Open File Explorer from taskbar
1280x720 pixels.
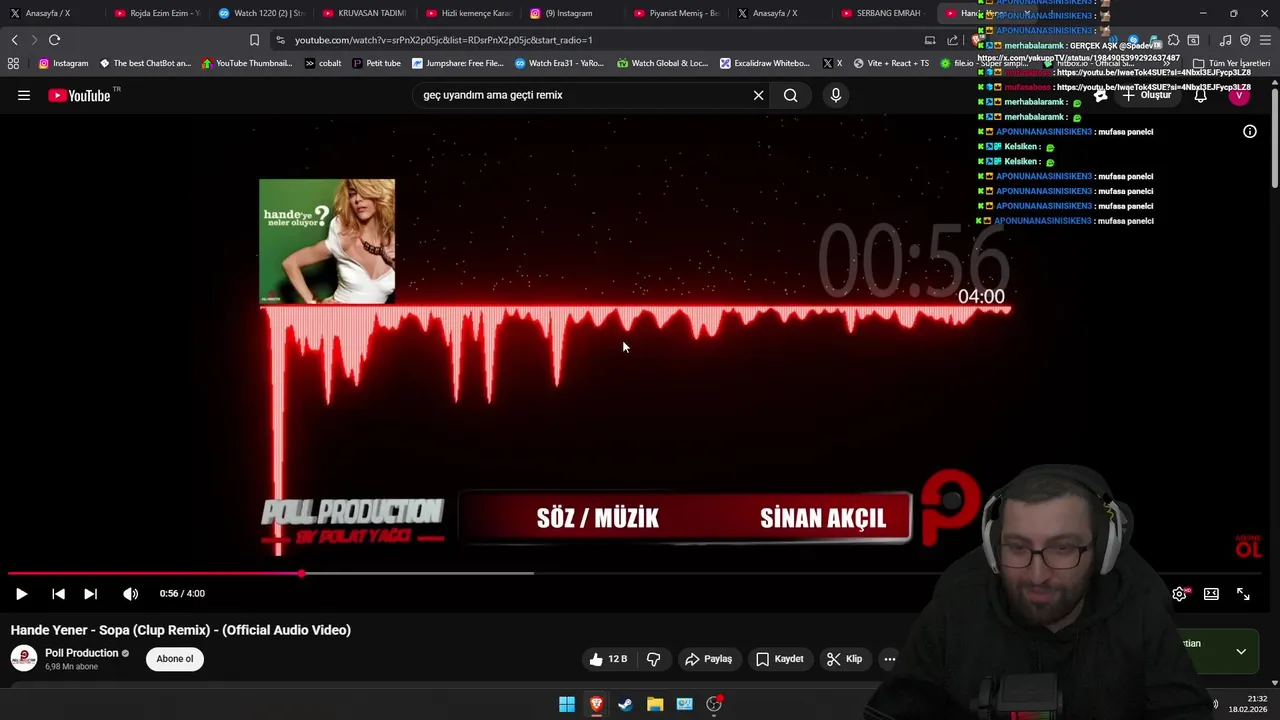[x=655, y=704]
